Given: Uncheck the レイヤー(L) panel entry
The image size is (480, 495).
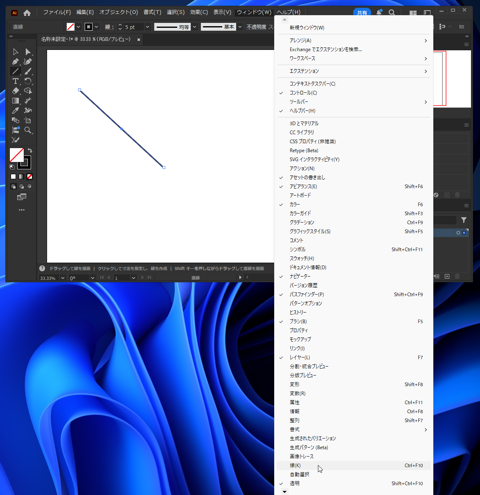Looking at the screenshot, I should pyautogui.click(x=353, y=357).
